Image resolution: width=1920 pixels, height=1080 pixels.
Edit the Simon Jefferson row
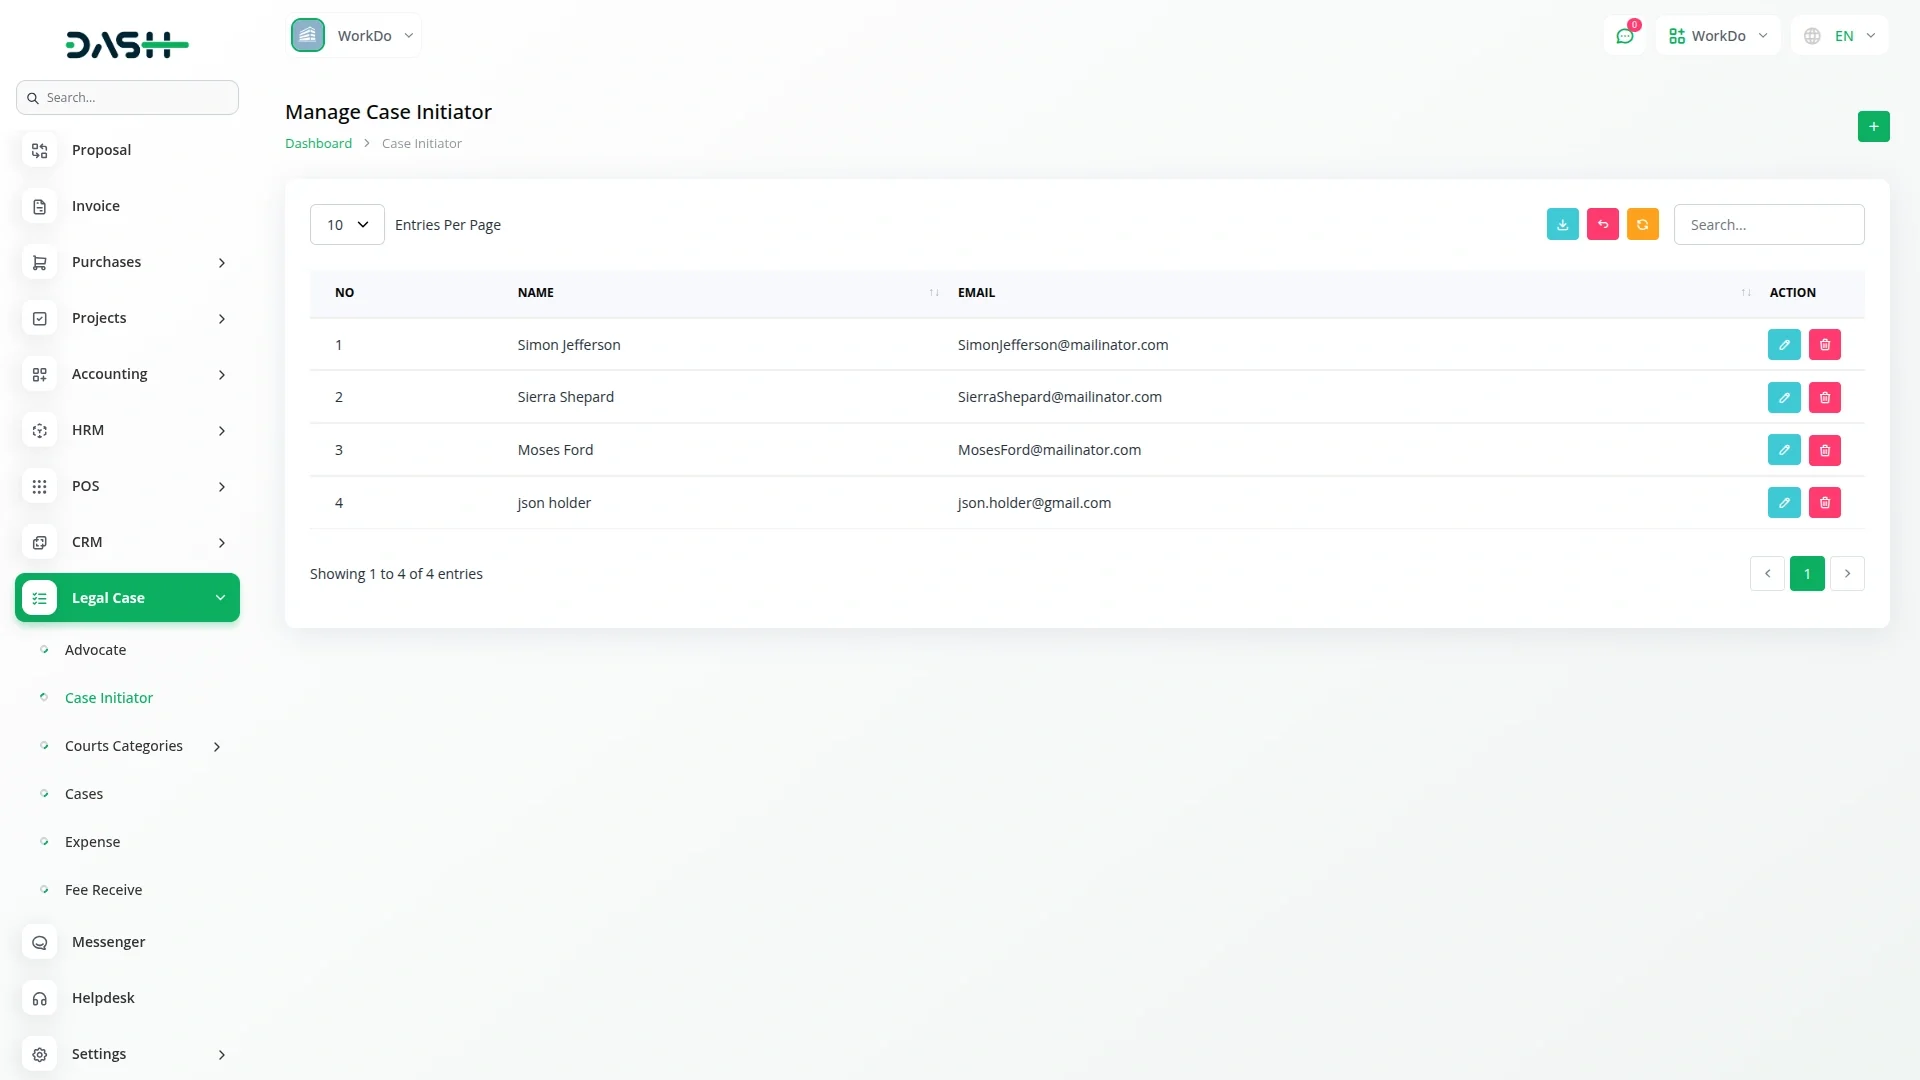1783,344
